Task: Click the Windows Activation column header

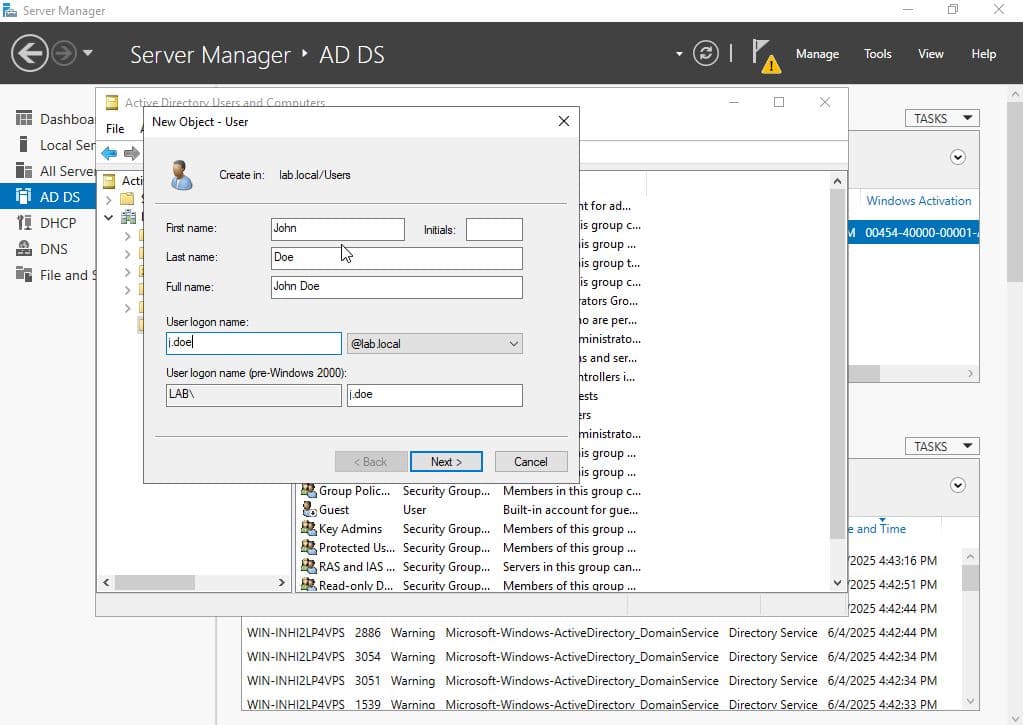Action: [918, 201]
